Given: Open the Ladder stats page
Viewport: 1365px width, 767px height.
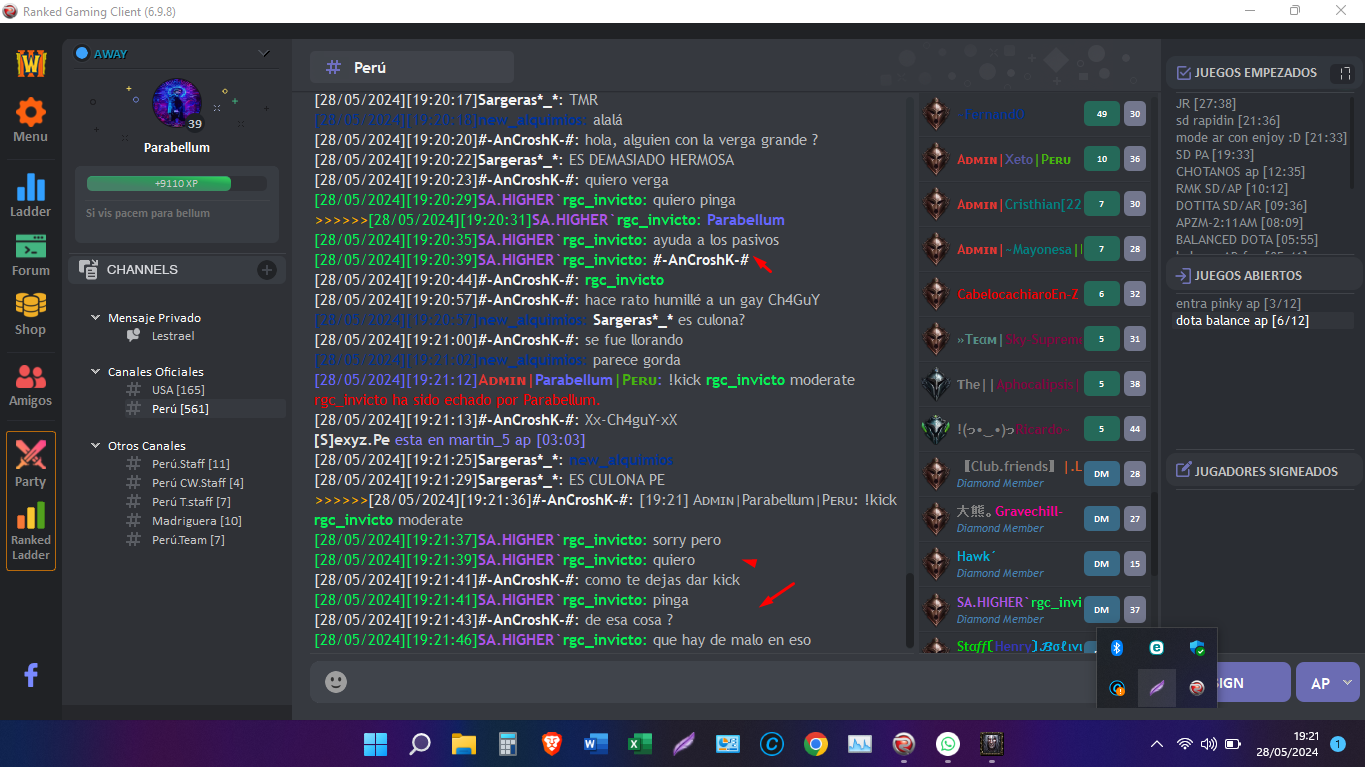Looking at the screenshot, I should (x=31, y=195).
